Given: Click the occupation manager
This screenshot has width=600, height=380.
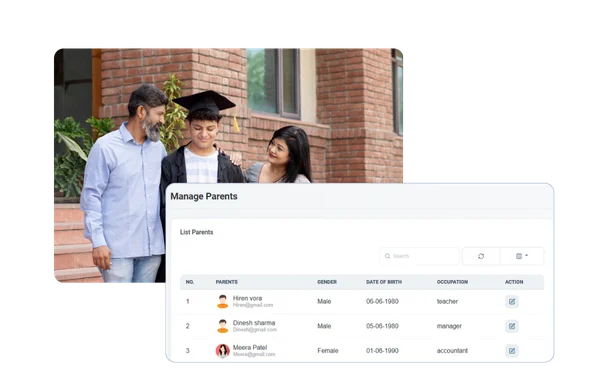Looking at the screenshot, I should (x=449, y=326).
